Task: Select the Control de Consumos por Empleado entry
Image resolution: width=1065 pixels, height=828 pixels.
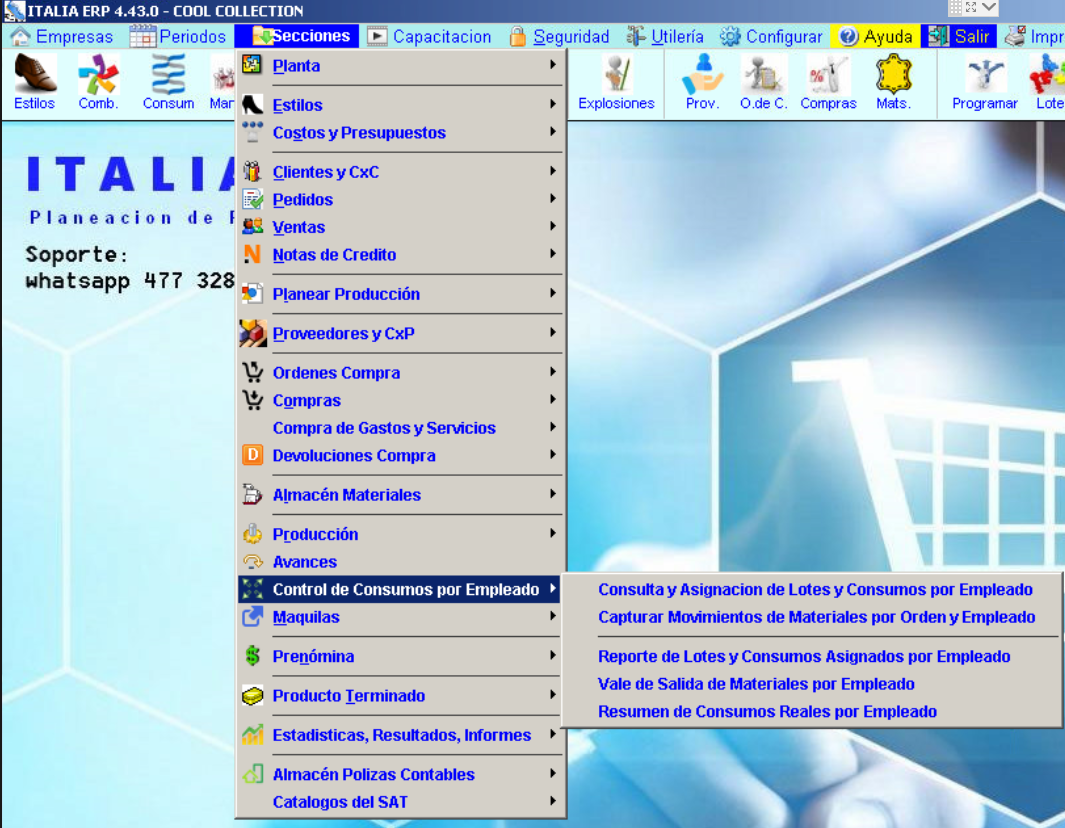Action: pos(399,589)
